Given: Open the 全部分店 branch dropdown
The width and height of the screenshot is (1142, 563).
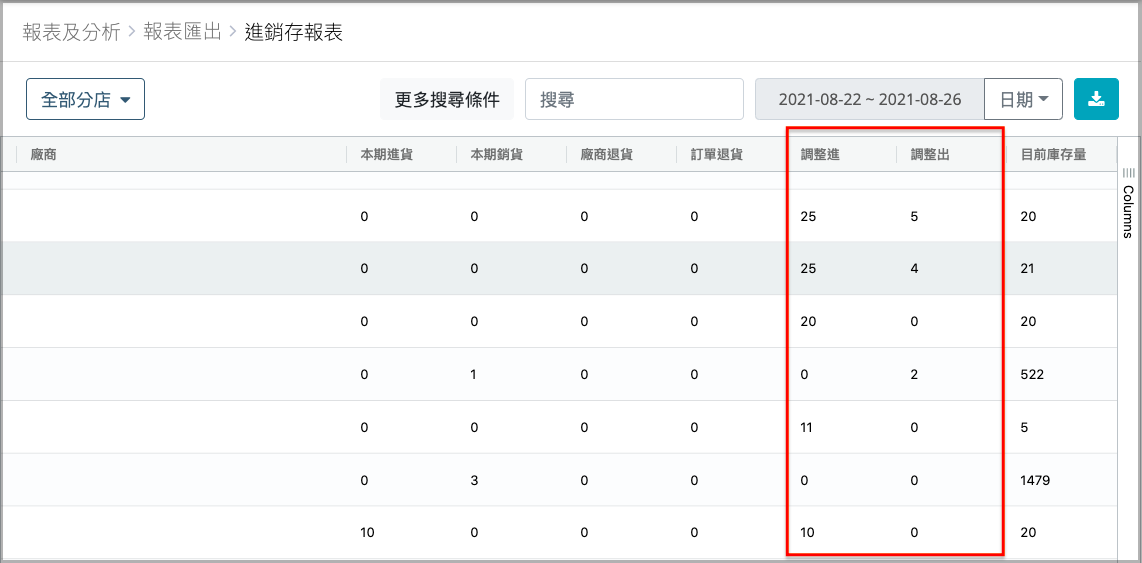Looking at the screenshot, I should point(85,99).
